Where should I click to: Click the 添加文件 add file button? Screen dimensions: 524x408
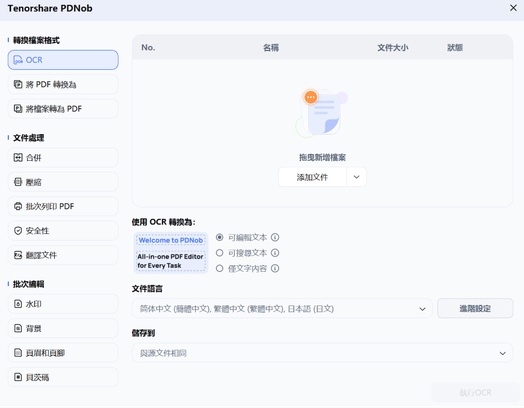pyautogui.click(x=312, y=177)
